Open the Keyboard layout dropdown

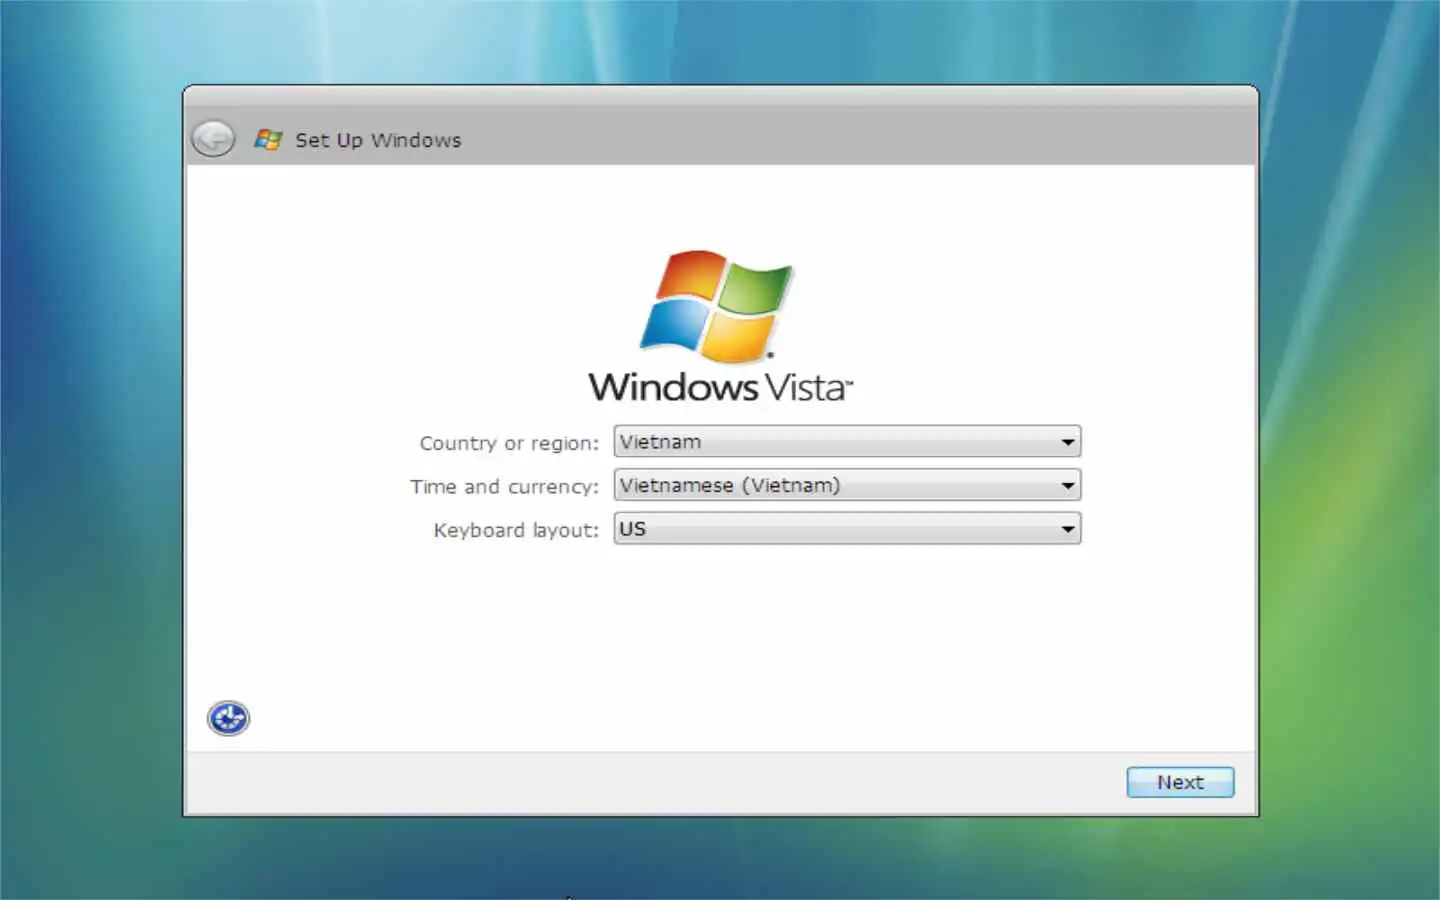[847, 528]
